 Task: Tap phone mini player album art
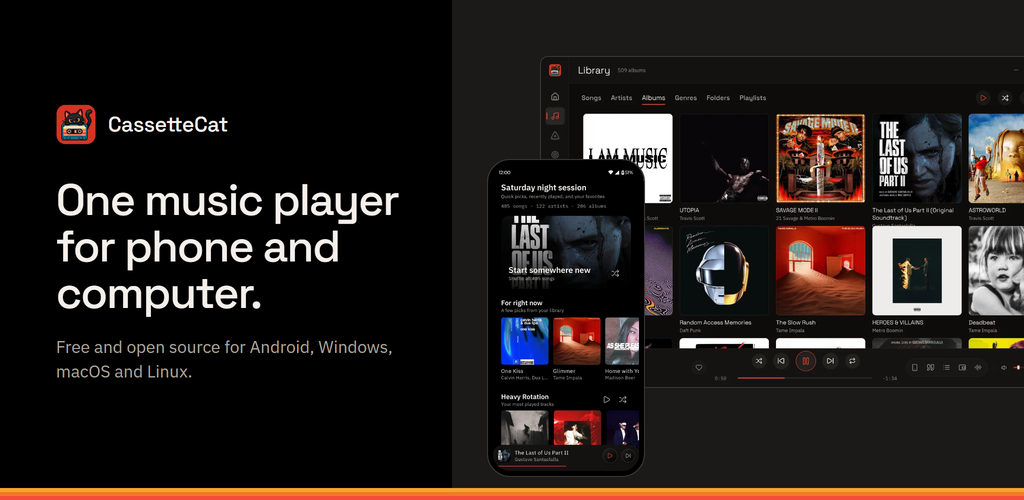click(x=504, y=456)
